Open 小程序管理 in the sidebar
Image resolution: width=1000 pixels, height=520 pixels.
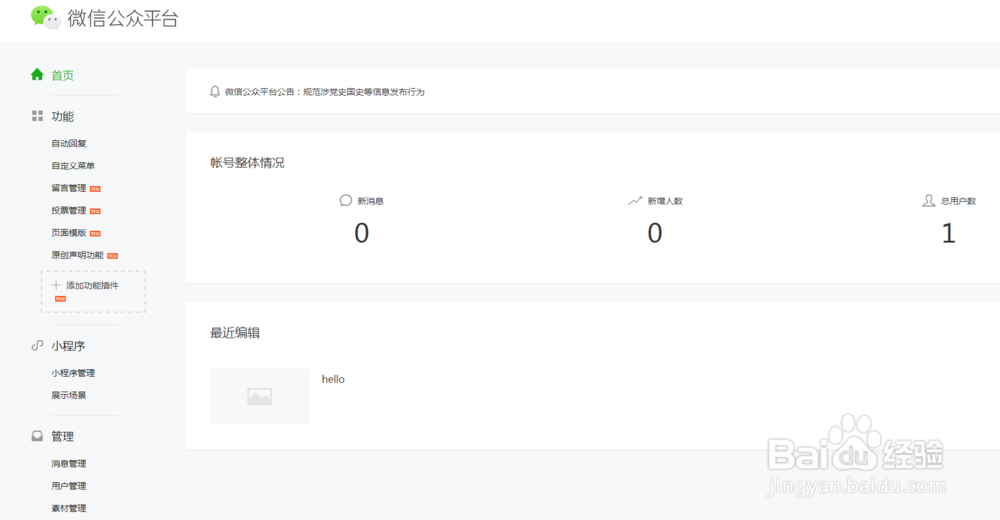[x=73, y=373]
